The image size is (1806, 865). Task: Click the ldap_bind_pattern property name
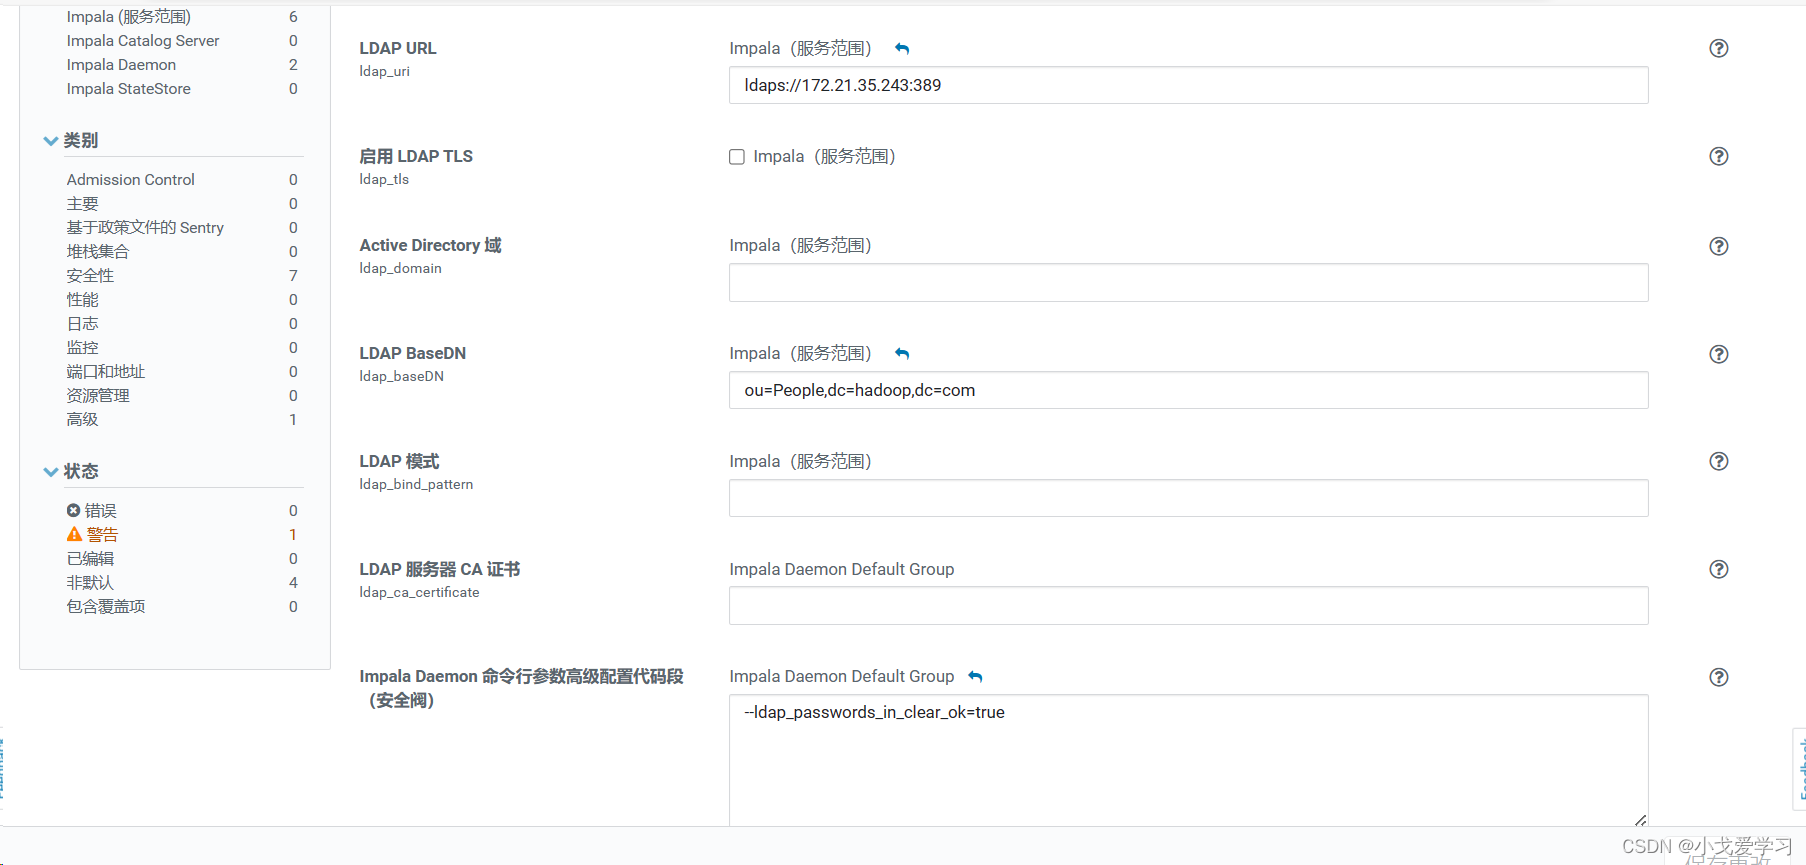coord(416,485)
